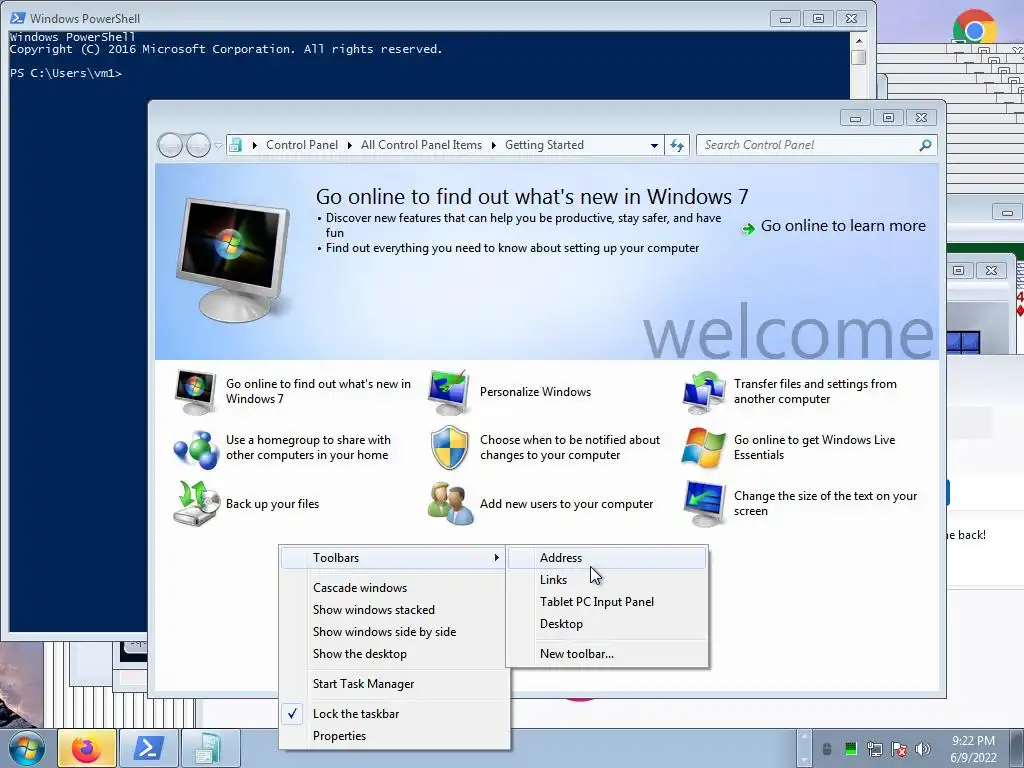This screenshot has height=768, width=1024.
Task: Choose Cascade windows
Action: (x=392, y=588)
